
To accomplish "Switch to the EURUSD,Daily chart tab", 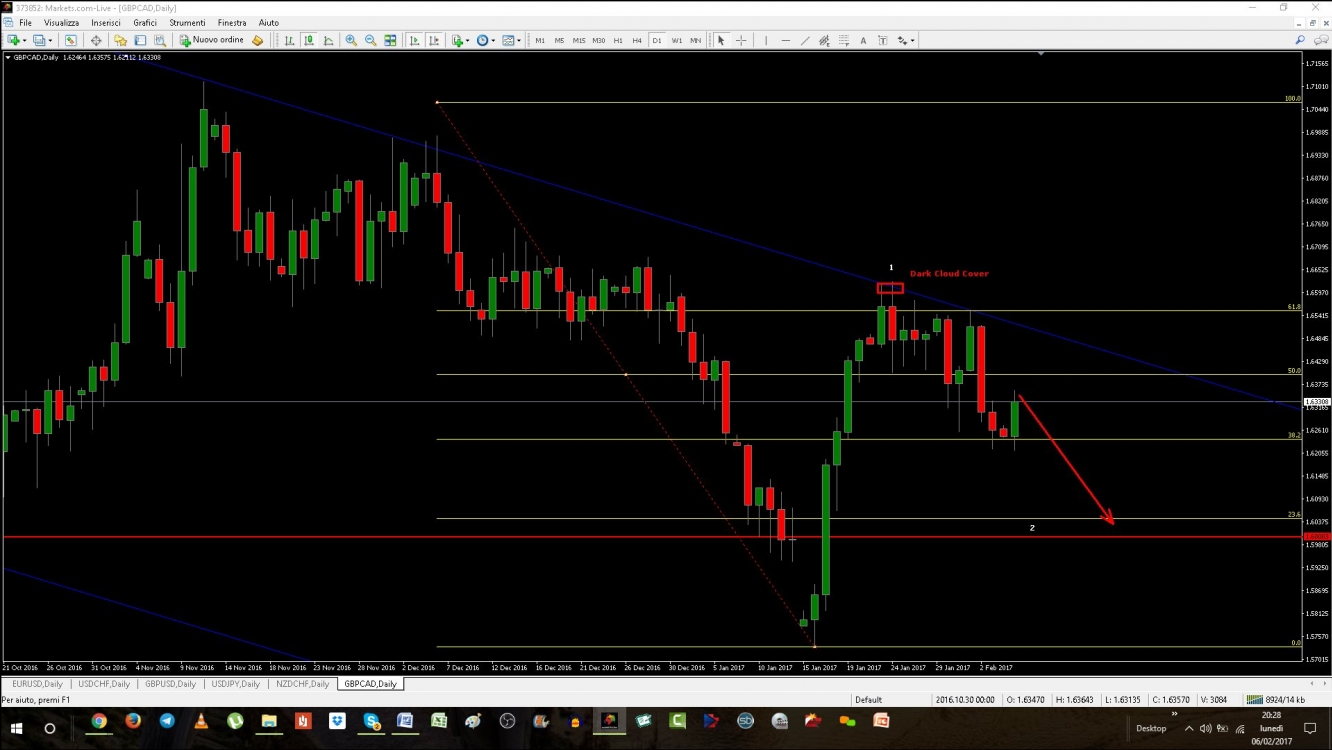I will [37, 684].
